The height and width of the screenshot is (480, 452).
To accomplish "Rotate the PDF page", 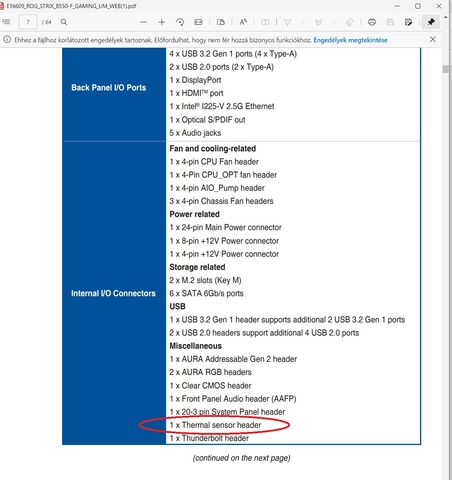I will [x=180, y=22].
